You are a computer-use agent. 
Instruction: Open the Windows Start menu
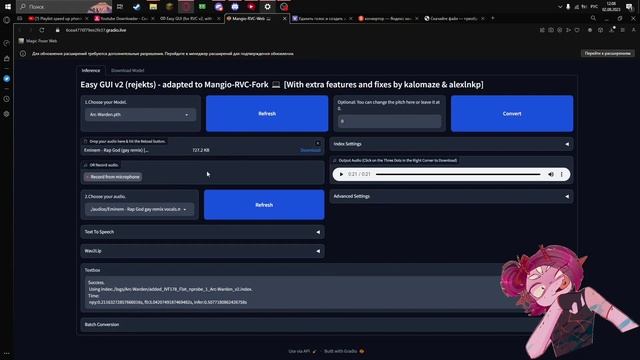(7, 7)
